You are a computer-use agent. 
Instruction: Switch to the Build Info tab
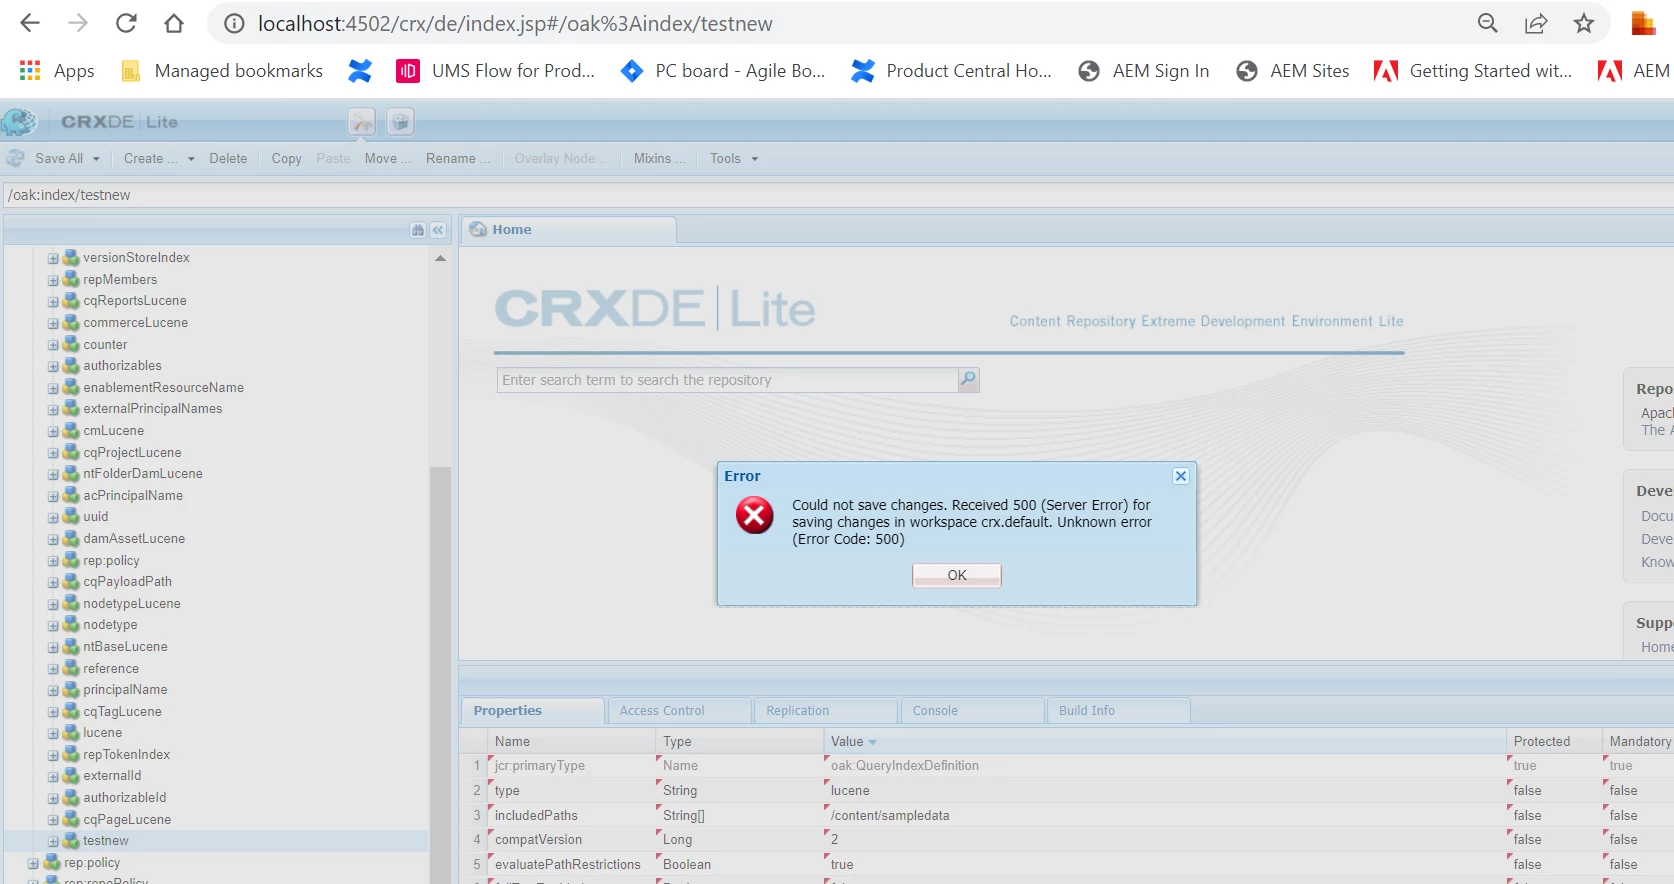1118,710
